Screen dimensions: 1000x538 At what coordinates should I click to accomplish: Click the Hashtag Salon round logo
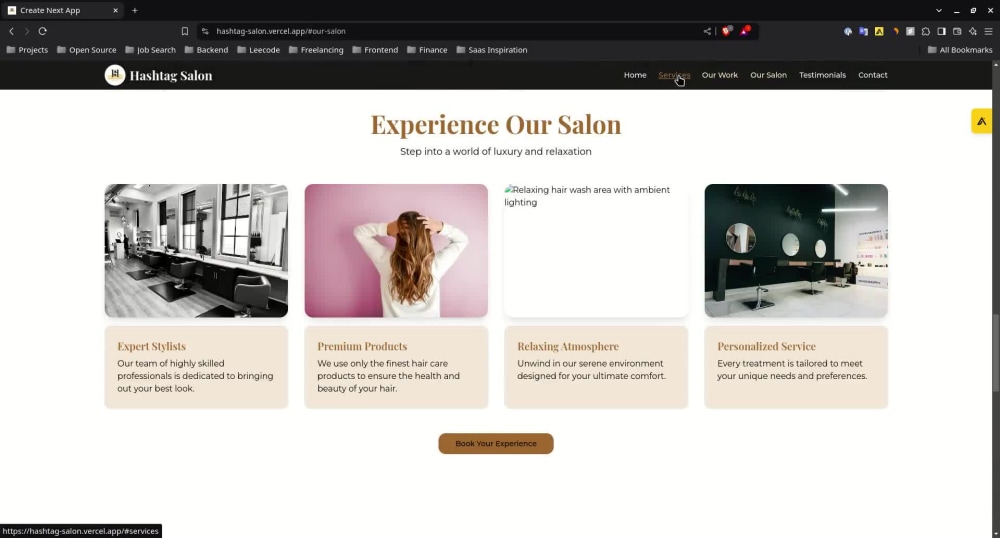coord(115,75)
